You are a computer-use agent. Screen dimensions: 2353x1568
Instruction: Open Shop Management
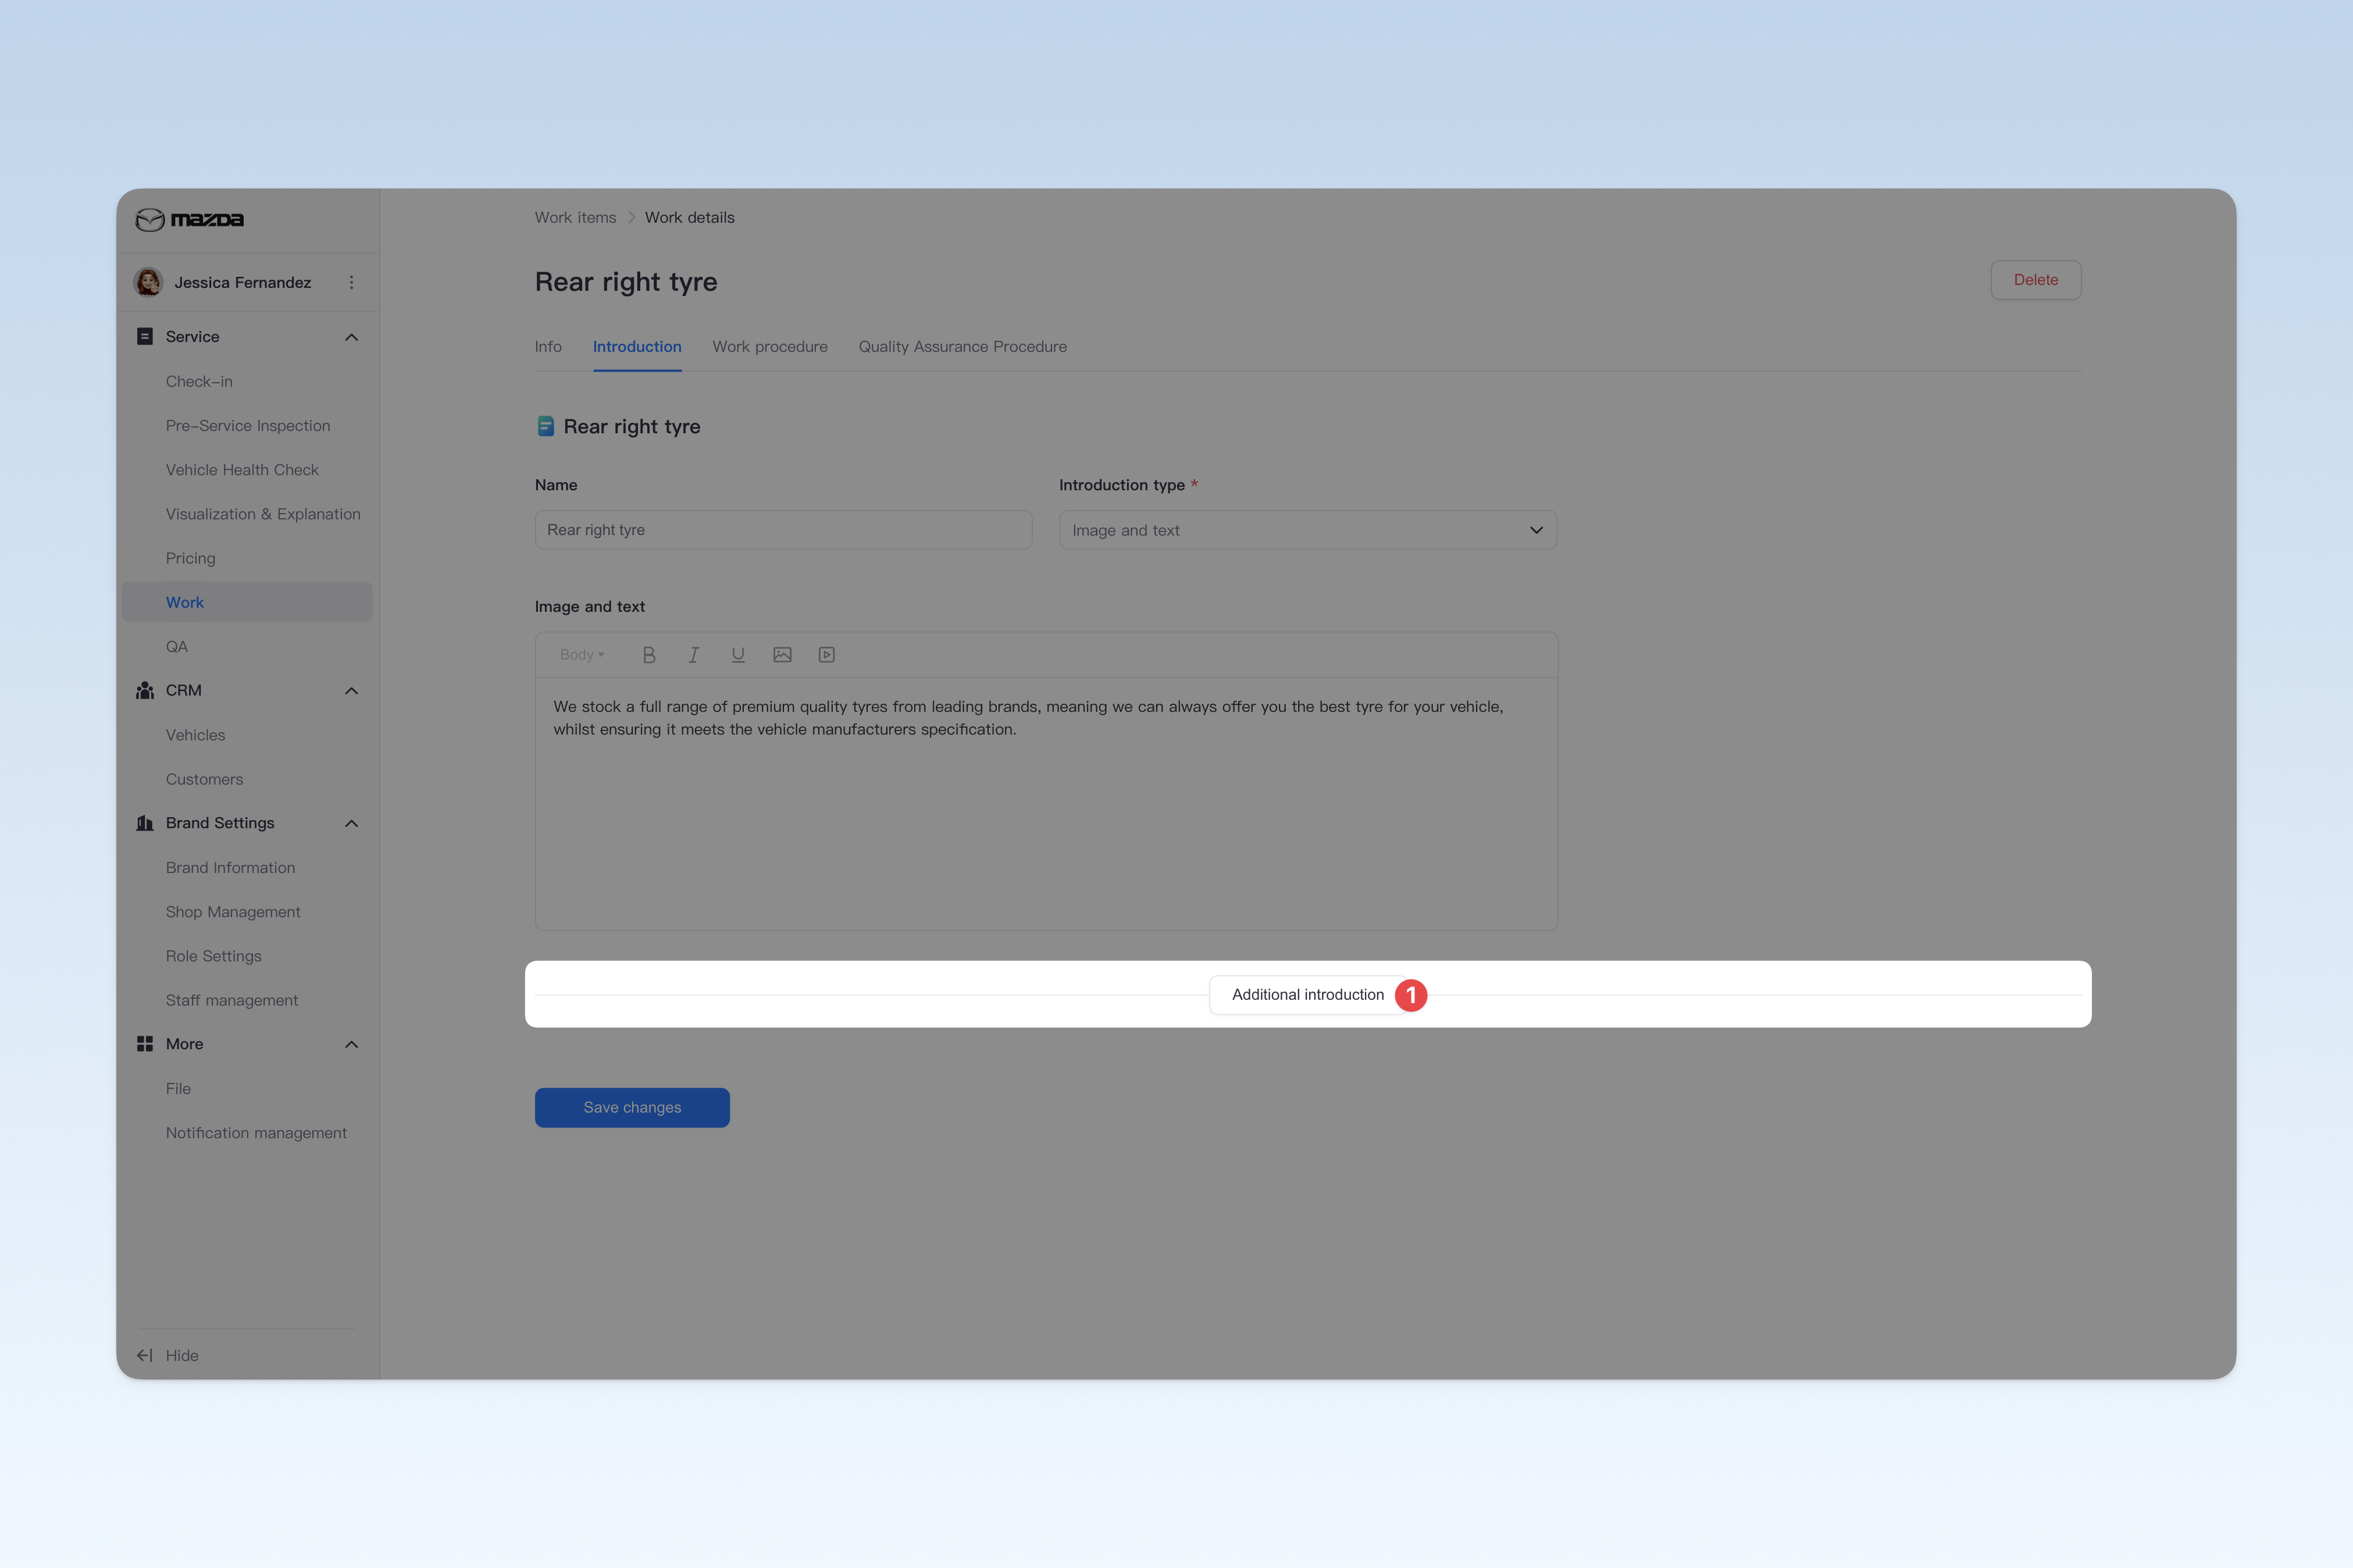pyautogui.click(x=233, y=912)
